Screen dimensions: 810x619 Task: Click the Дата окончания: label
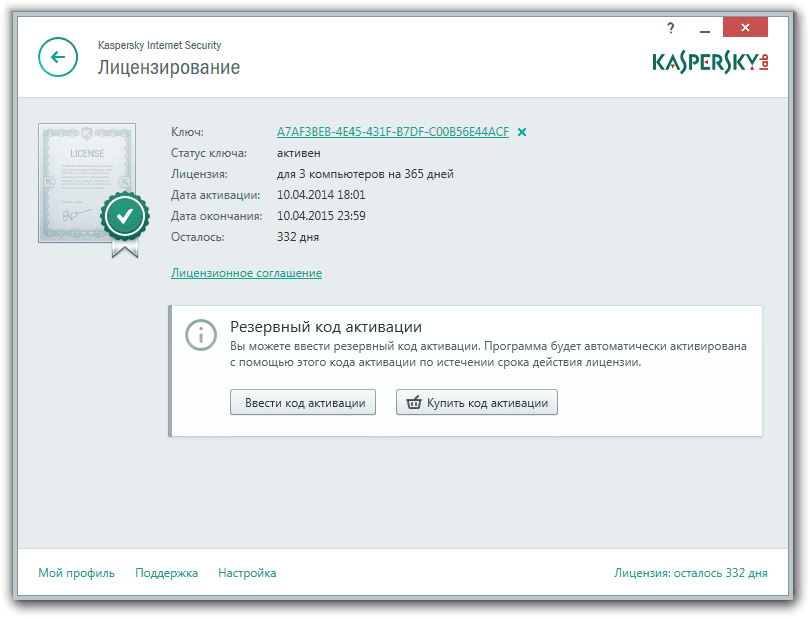point(216,216)
